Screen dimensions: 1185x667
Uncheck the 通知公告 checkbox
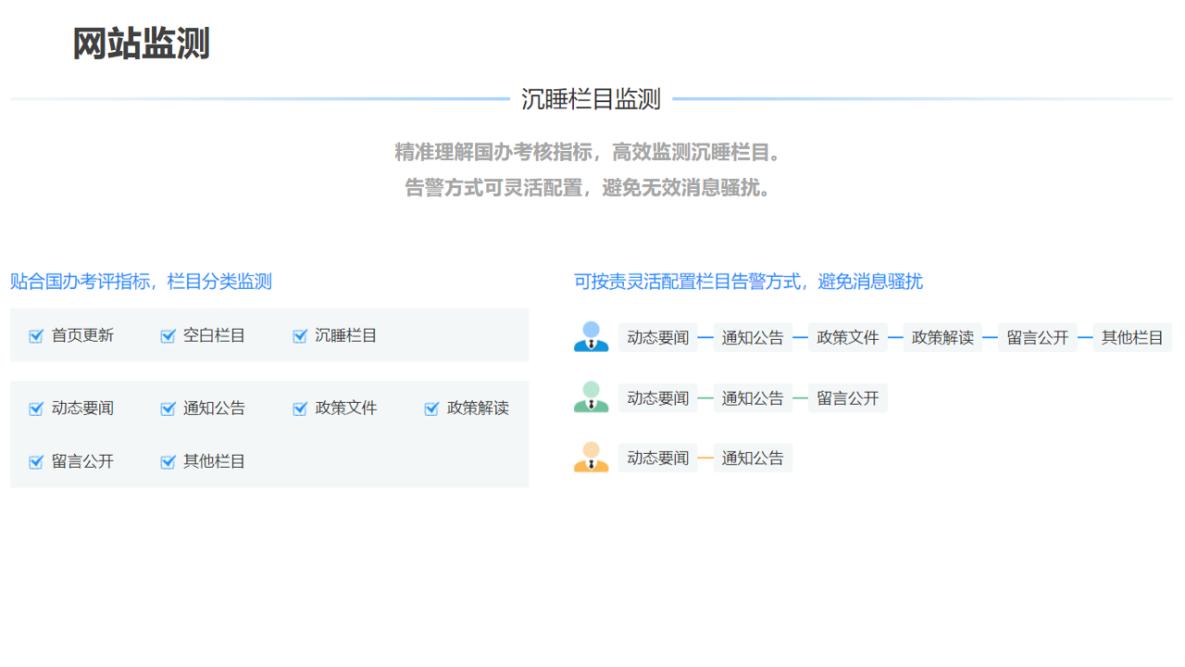click(168, 408)
